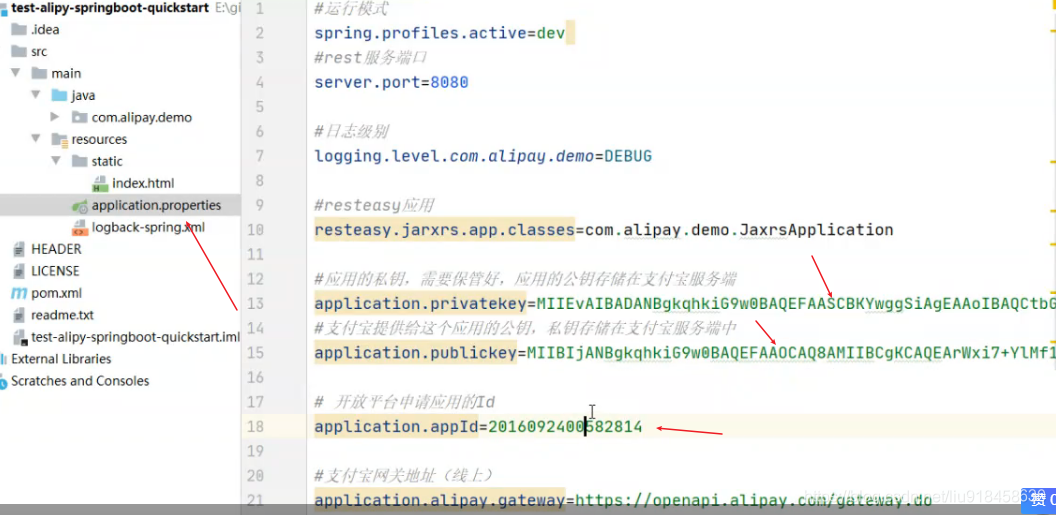The image size is (1056, 515).
Task: Click the HEADER file icon
Action: [x=19, y=250]
